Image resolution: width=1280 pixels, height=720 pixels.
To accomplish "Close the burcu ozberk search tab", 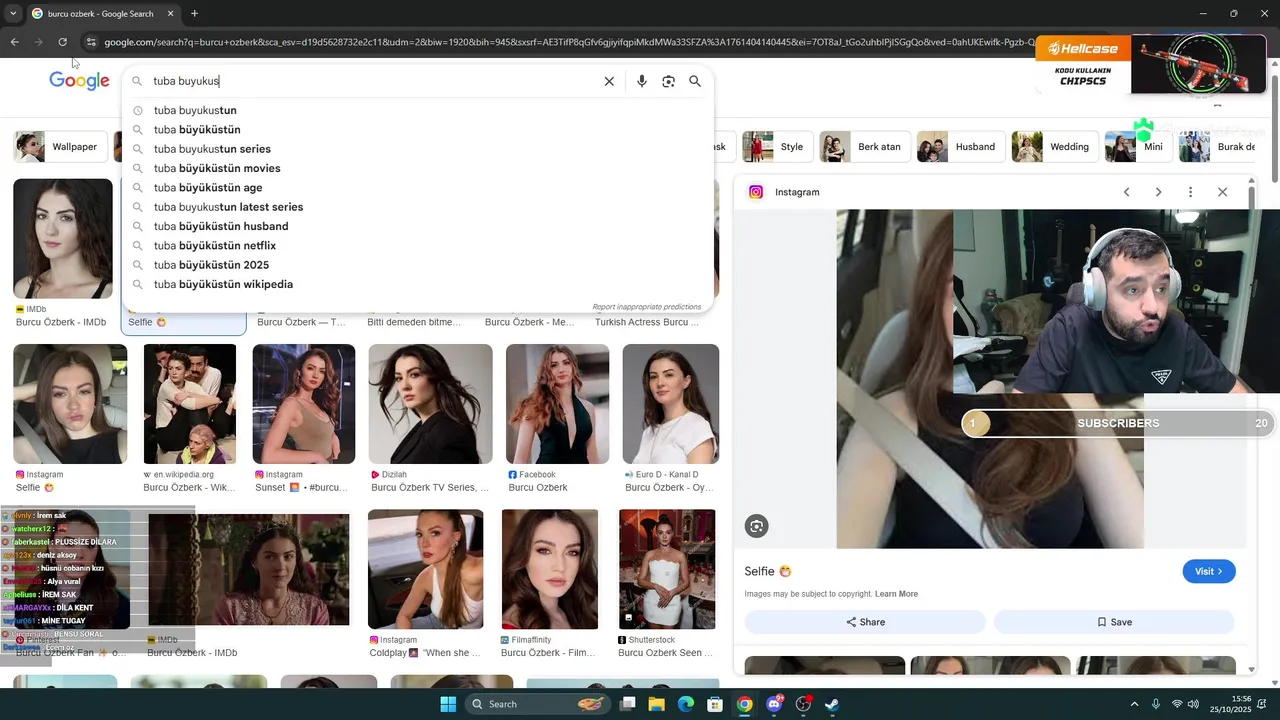I will click(x=170, y=14).
